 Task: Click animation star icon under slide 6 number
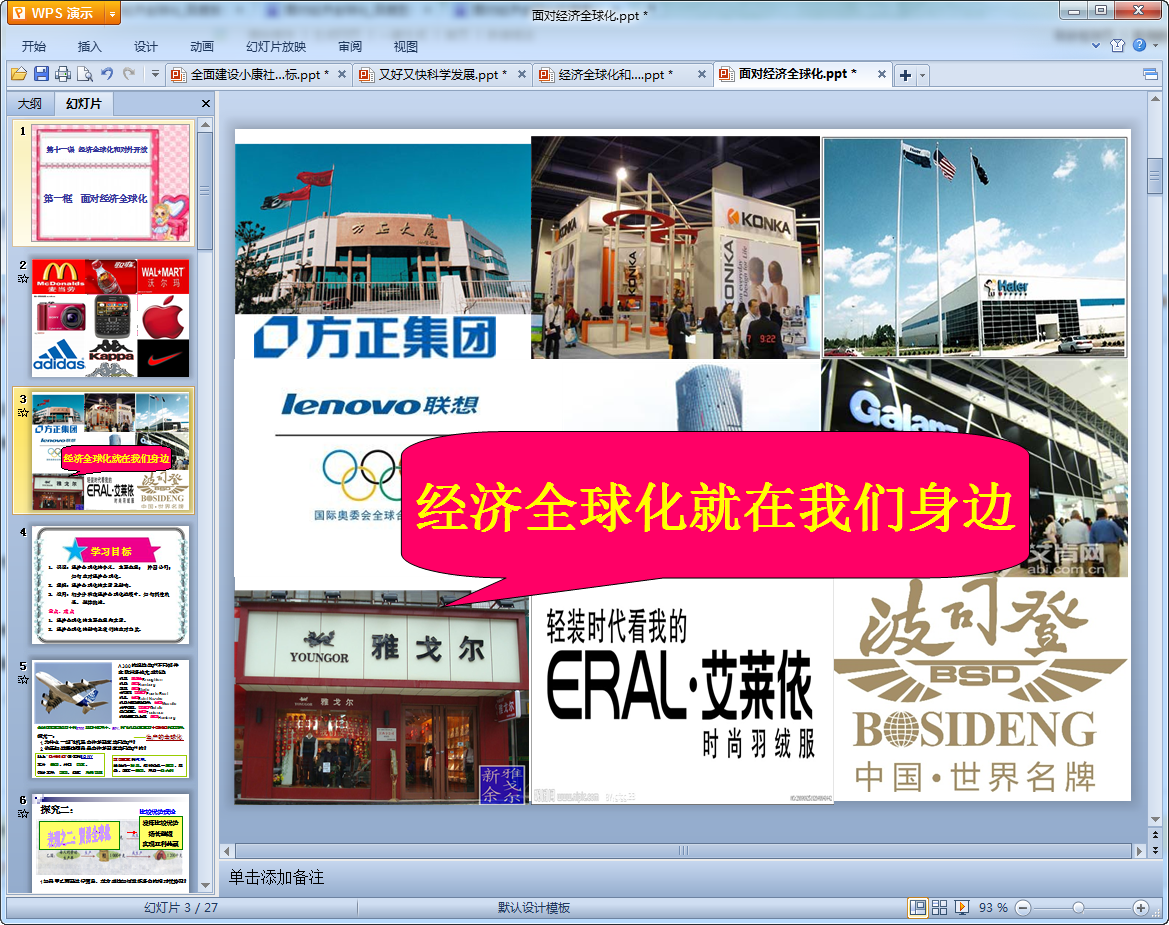[x=23, y=813]
